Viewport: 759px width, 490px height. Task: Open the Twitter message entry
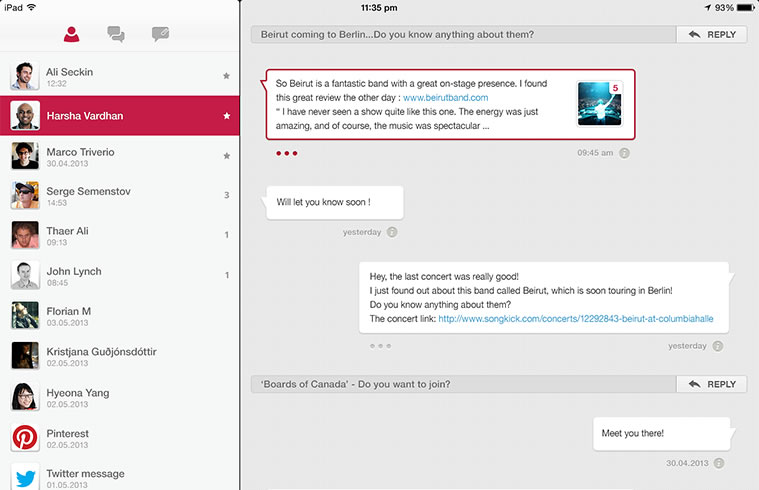click(x=120, y=476)
